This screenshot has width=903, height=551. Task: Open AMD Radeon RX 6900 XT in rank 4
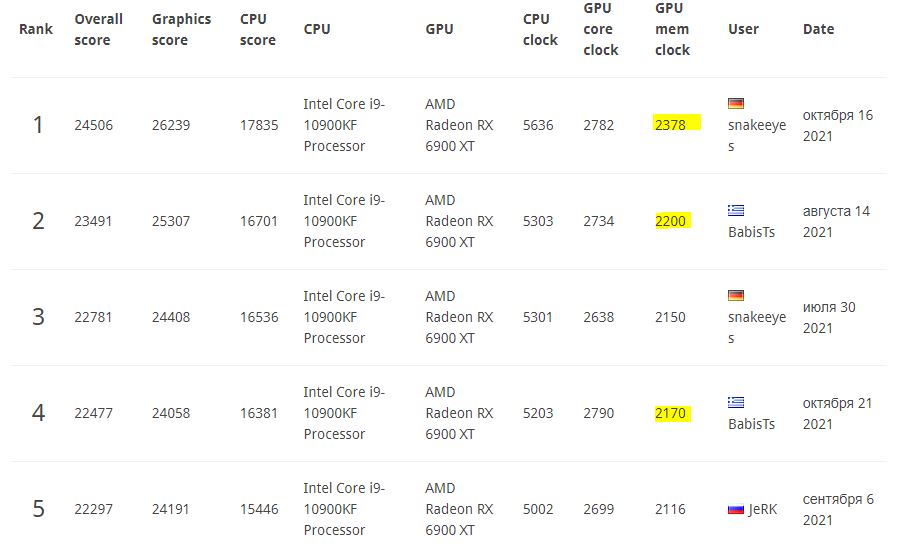tap(459, 413)
